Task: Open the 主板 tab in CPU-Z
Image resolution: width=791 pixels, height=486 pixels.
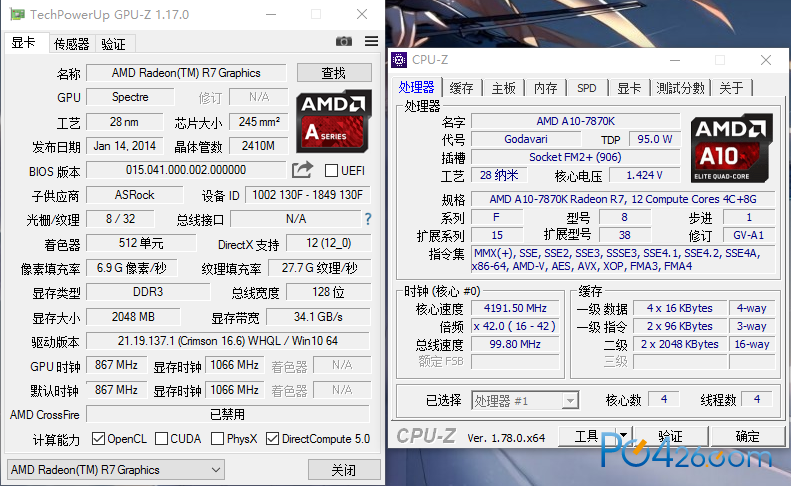Action: coord(503,88)
